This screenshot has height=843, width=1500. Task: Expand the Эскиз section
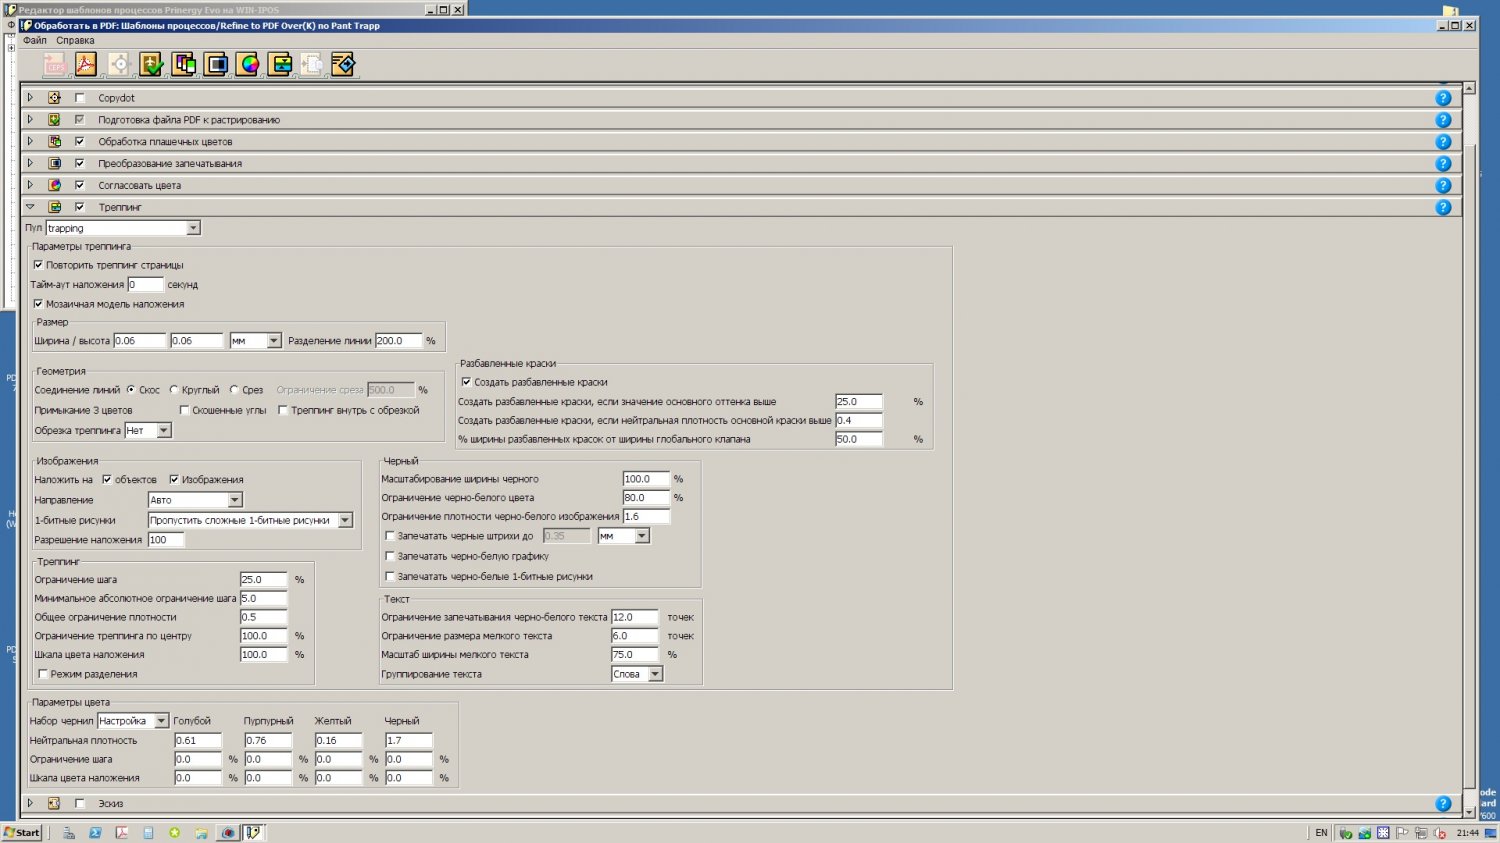coord(30,803)
